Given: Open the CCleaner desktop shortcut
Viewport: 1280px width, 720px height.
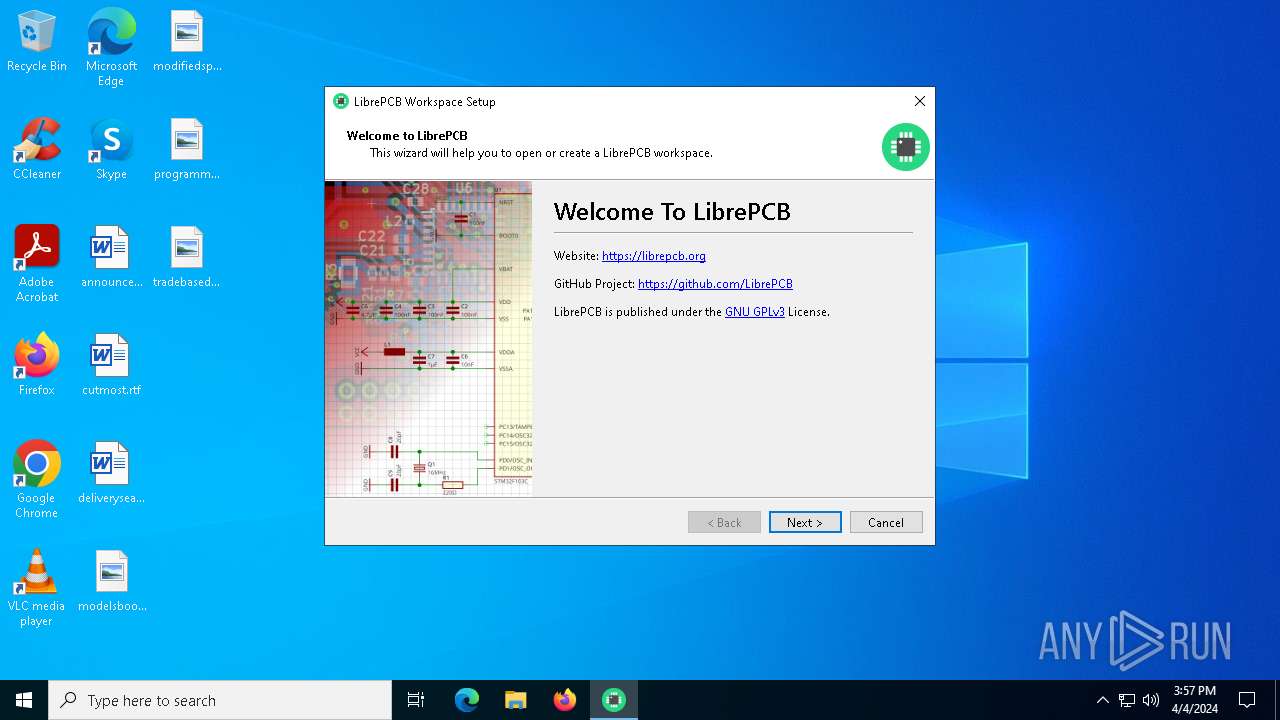Looking at the screenshot, I should pyautogui.click(x=37, y=150).
